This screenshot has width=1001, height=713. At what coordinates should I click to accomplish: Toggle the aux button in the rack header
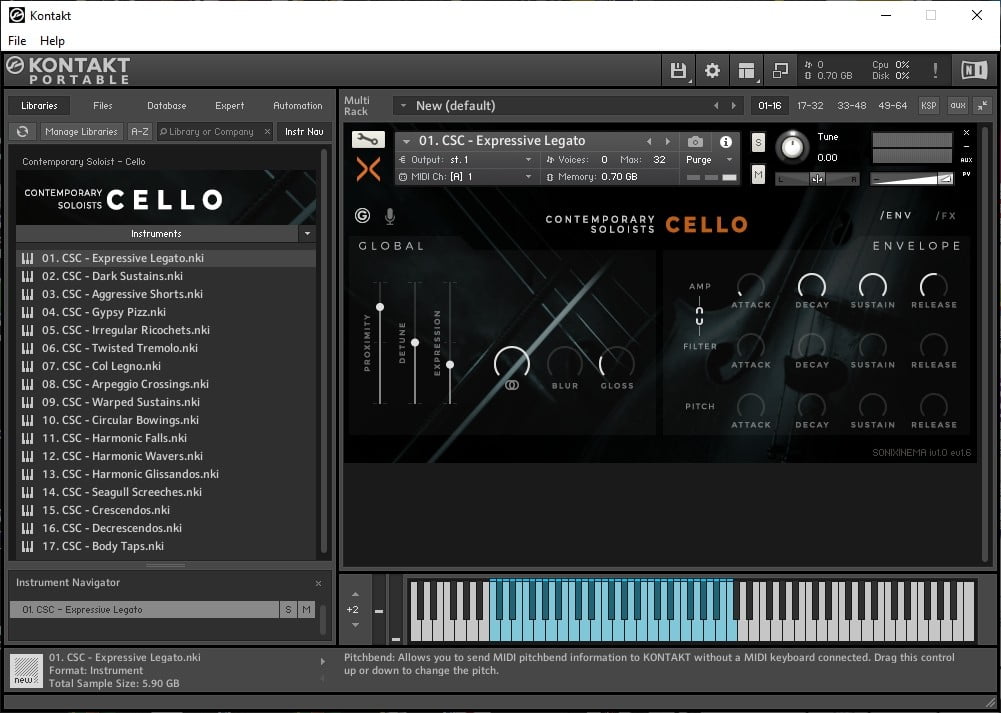click(x=958, y=106)
